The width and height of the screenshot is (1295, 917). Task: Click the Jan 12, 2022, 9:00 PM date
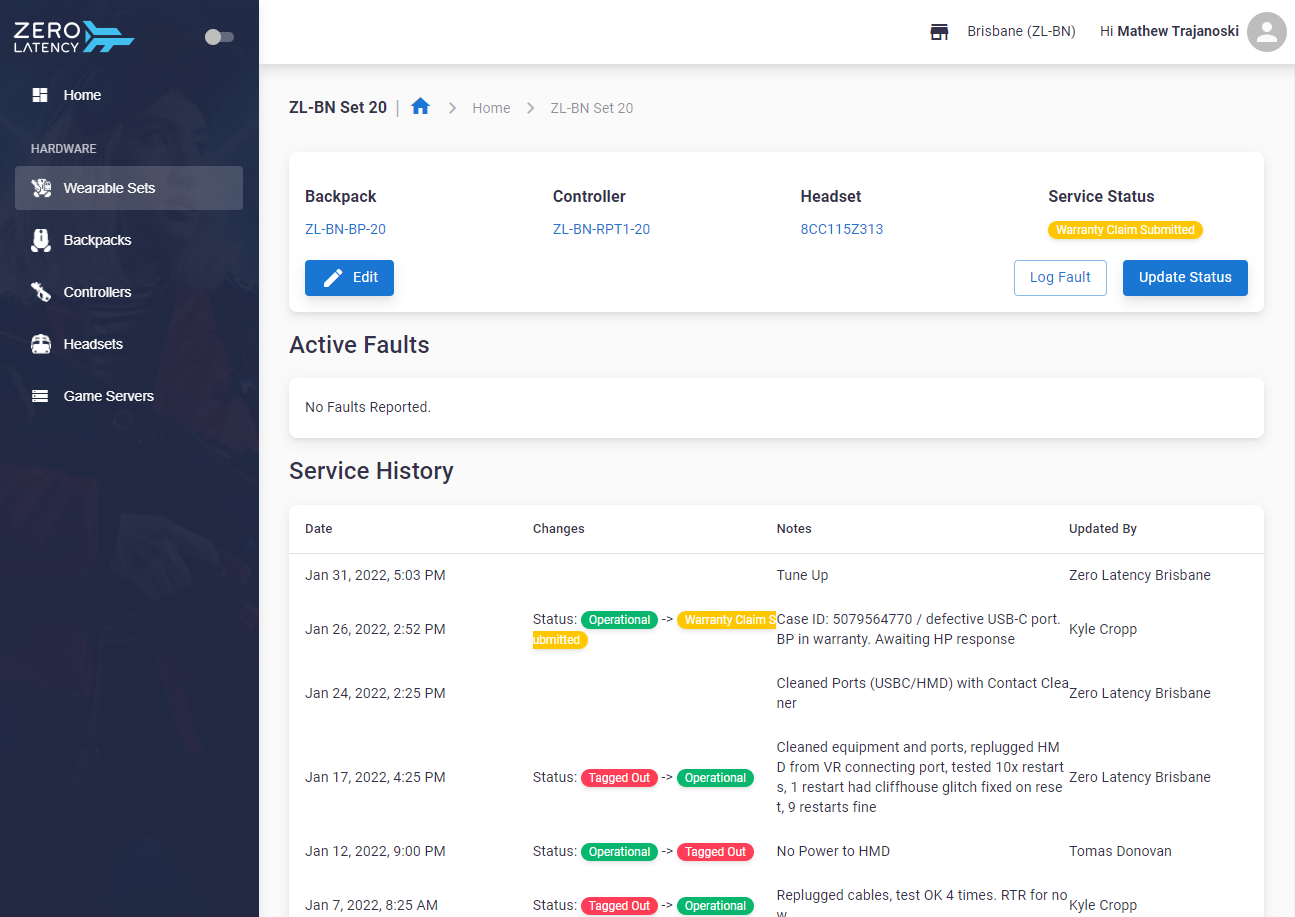coord(375,852)
